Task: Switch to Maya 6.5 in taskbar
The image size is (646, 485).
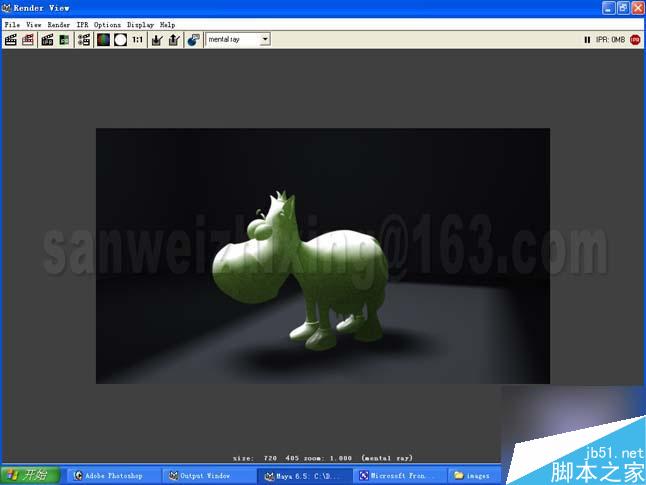Action: [305, 476]
